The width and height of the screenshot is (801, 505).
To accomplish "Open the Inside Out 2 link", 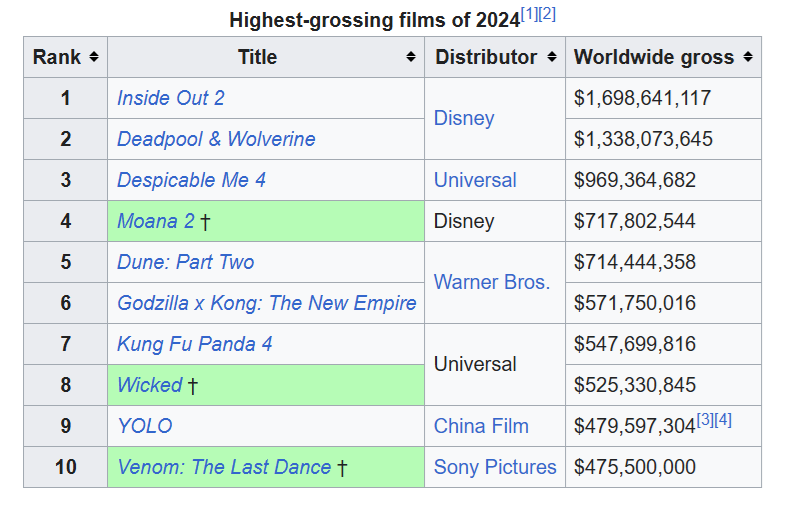I will [170, 98].
